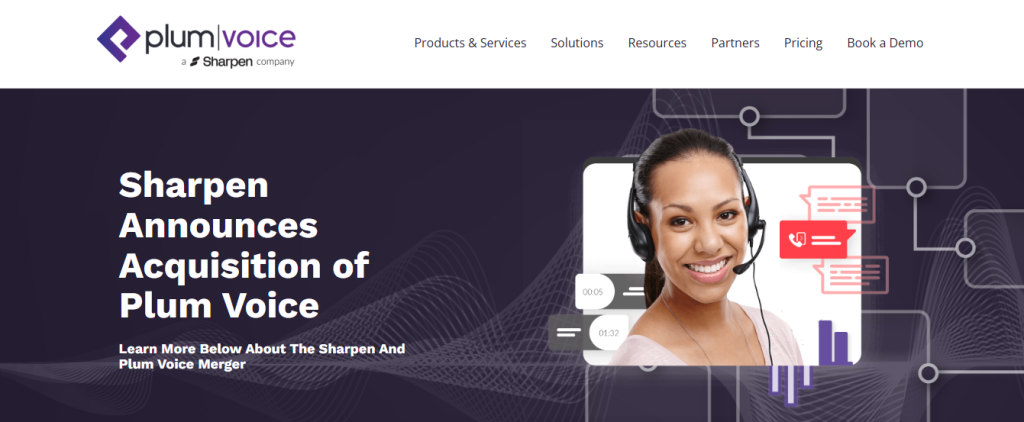
Task: Expand the Partners navigation menu
Action: click(x=735, y=43)
